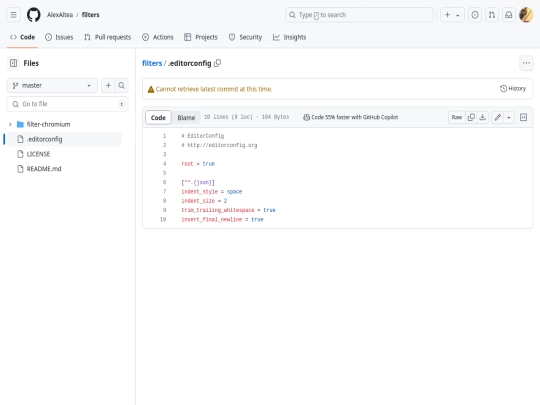Open the filter-chromium folder
The image size is (540, 405).
click(48, 124)
